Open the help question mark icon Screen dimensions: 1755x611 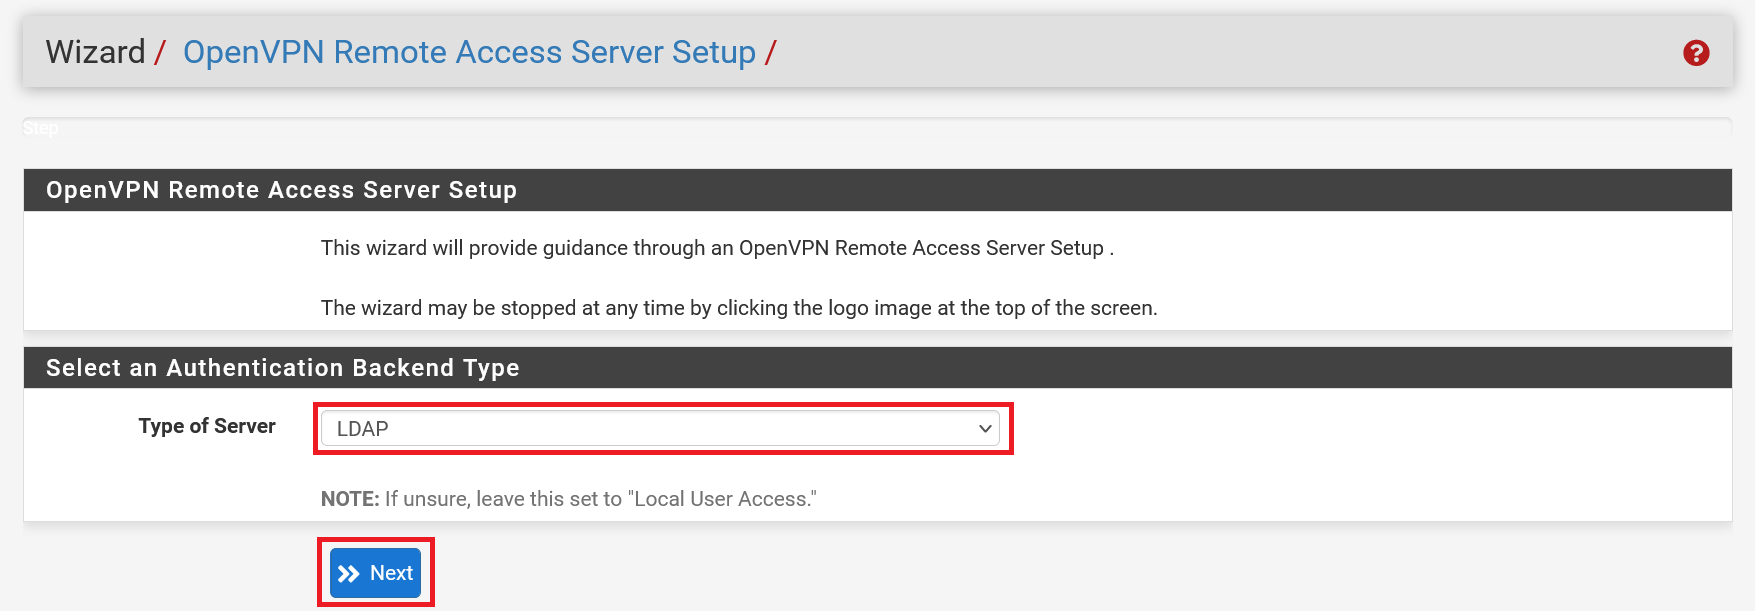[1696, 53]
